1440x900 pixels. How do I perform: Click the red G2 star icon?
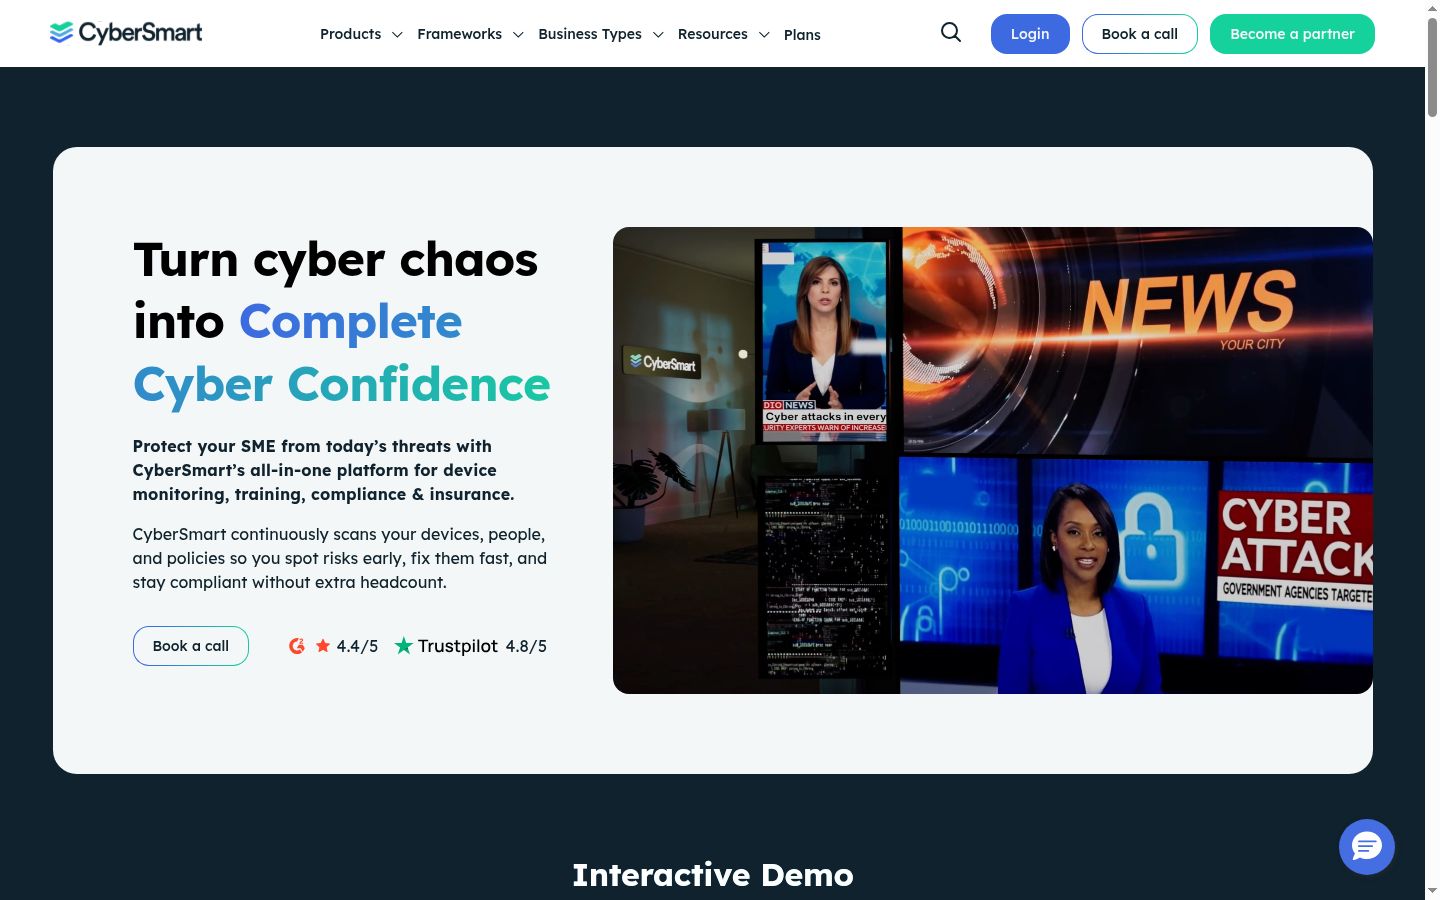(323, 646)
